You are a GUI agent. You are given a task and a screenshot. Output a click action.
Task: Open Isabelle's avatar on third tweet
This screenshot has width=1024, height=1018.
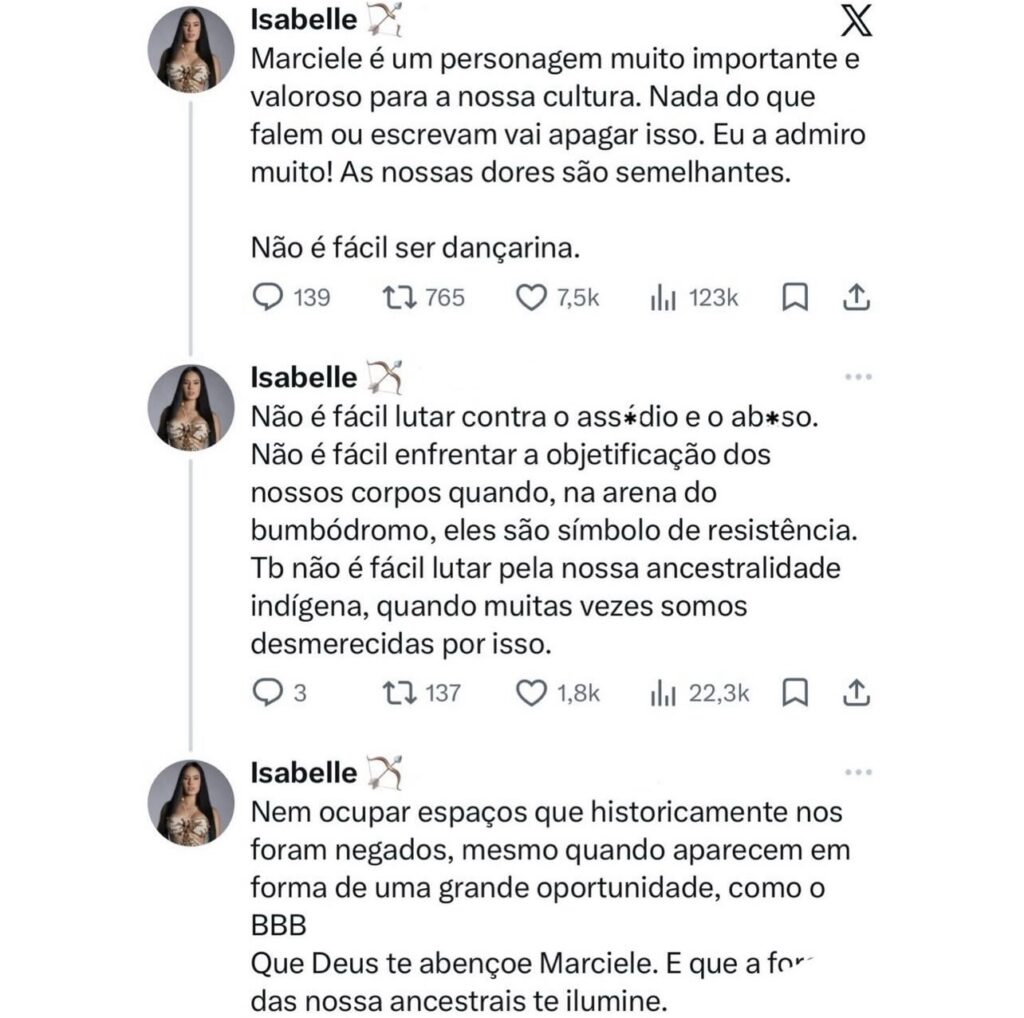pos(191,803)
